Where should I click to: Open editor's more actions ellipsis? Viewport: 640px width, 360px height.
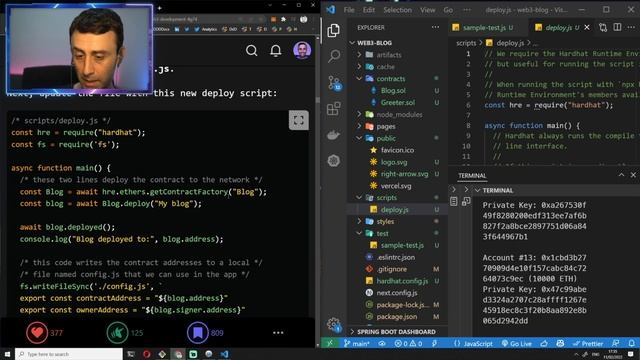(631, 27)
